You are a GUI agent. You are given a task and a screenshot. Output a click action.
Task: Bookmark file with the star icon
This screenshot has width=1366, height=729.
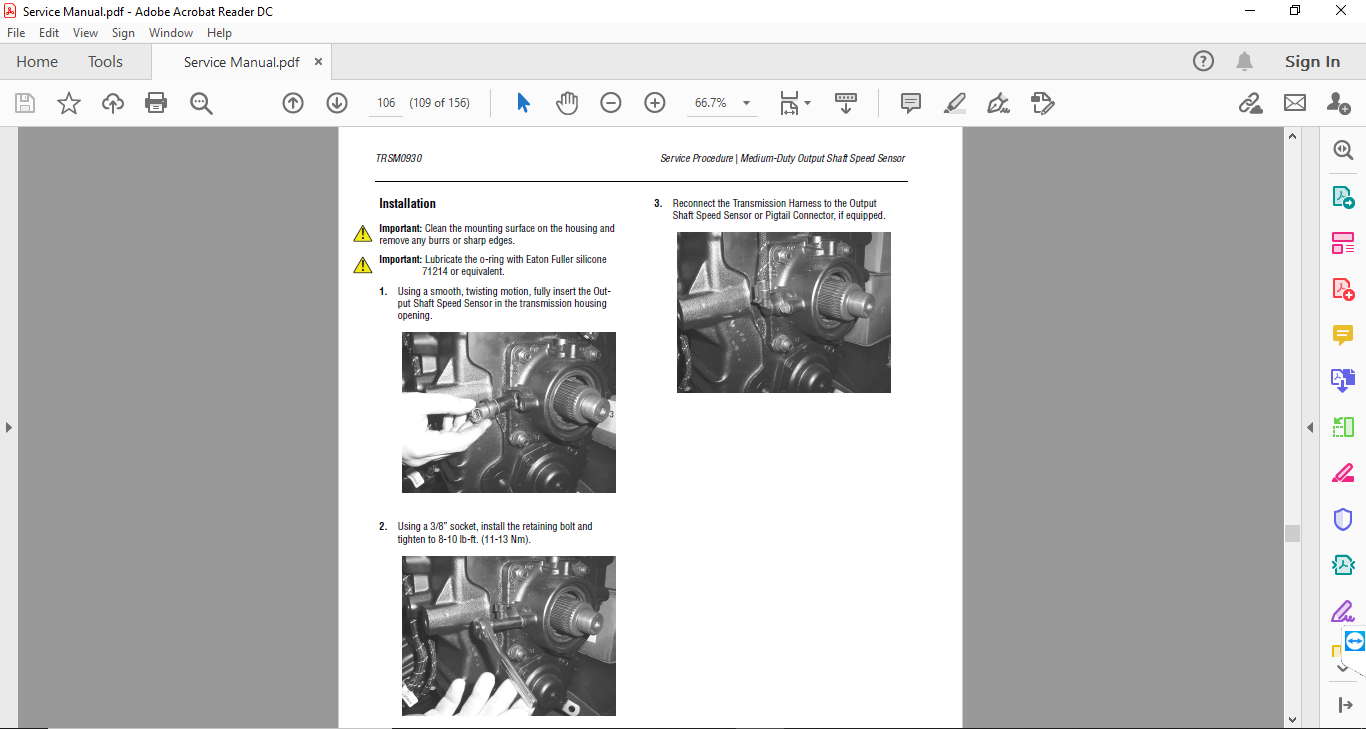69,103
